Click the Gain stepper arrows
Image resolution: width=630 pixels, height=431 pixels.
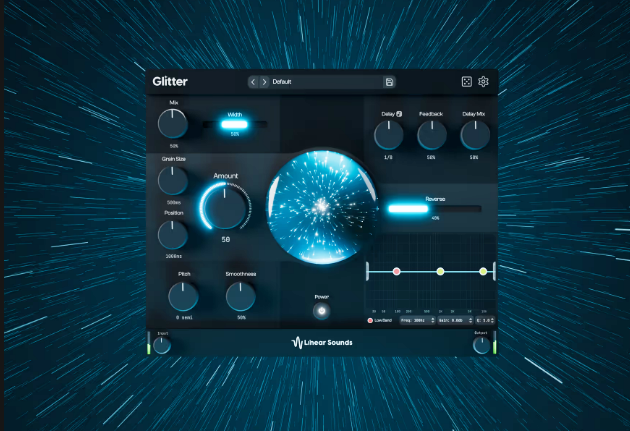(x=470, y=321)
